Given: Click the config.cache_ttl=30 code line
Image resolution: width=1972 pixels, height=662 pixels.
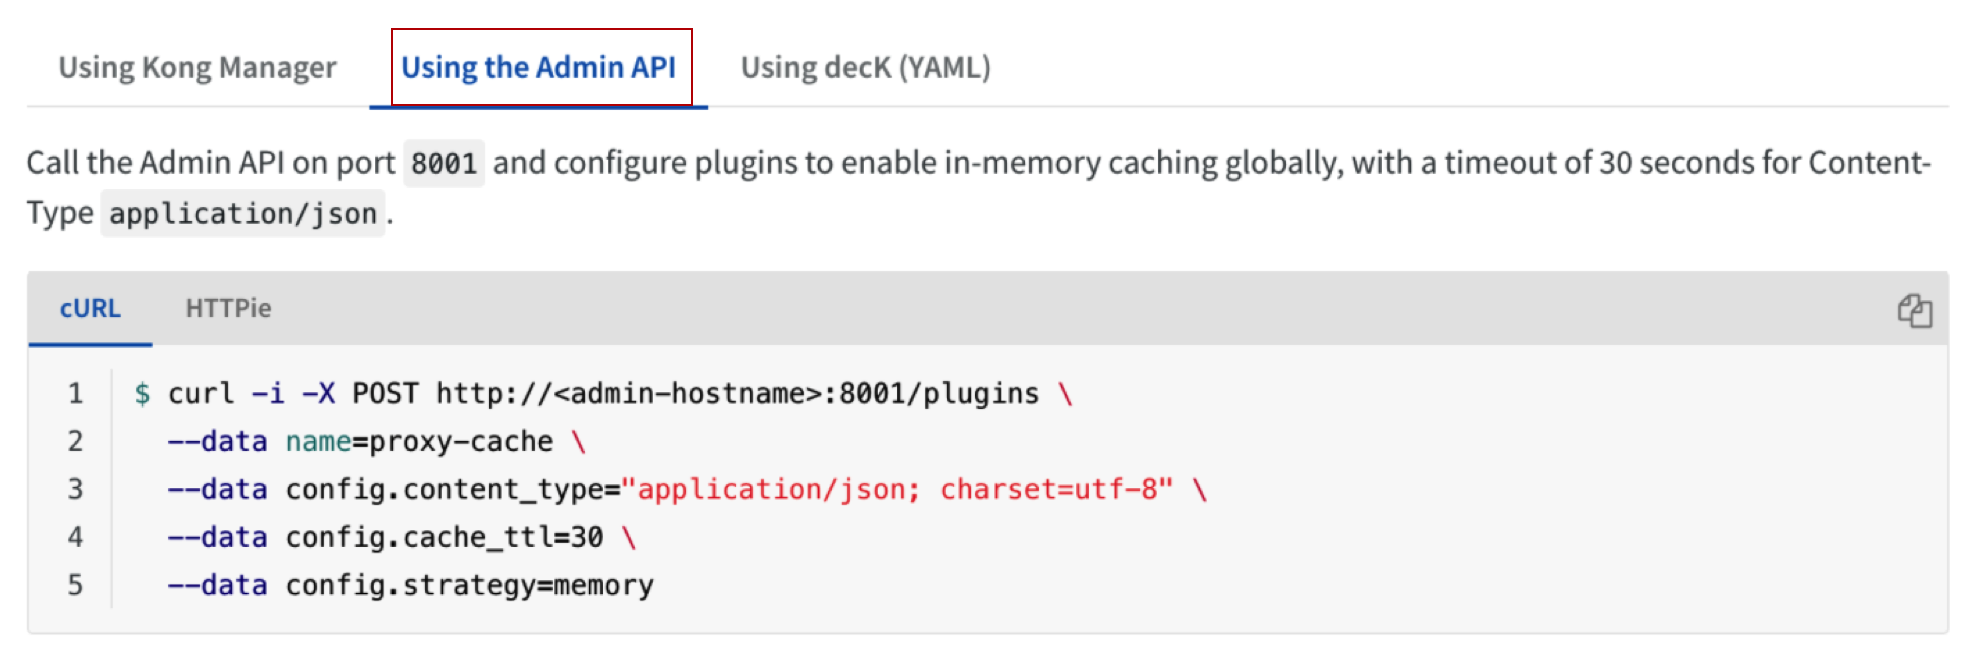Looking at the screenshot, I should 401,537.
